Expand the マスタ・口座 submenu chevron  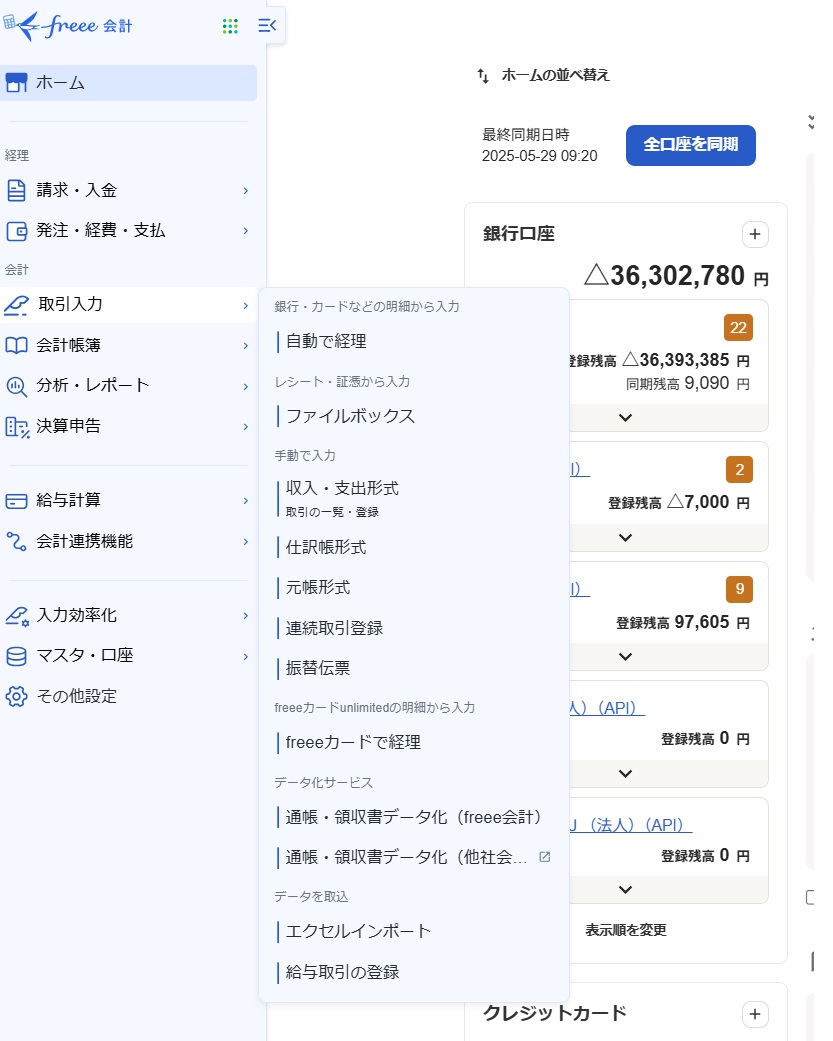pyautogui.click(x=245, y=656)
